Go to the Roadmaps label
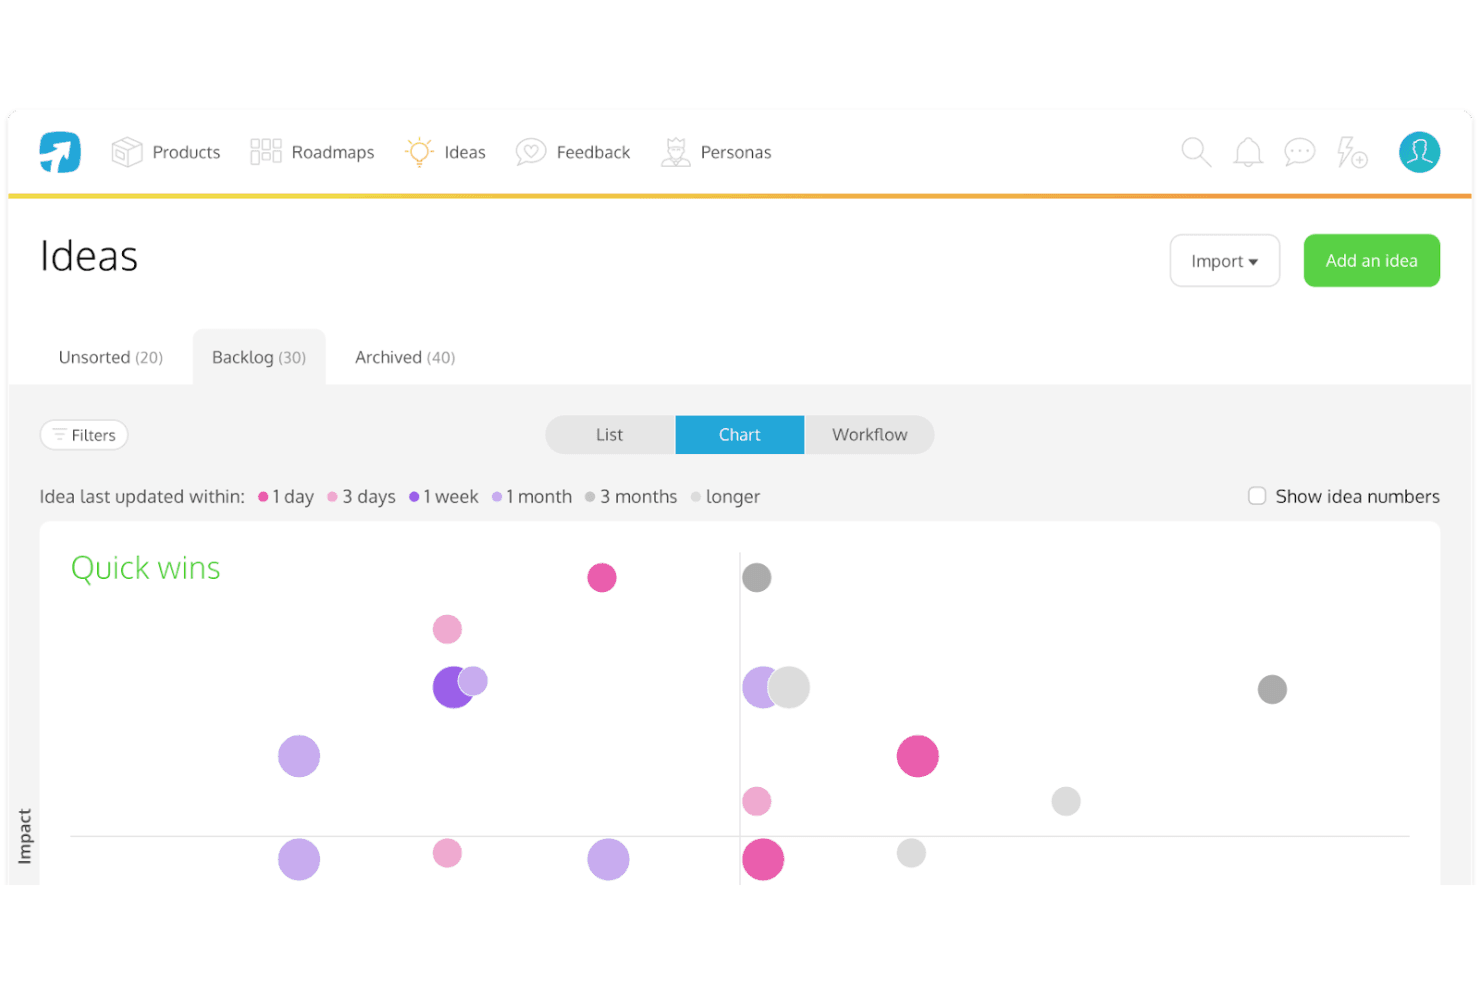The width and height of the screenshot is (1480, 987). [x=333, y=152]
